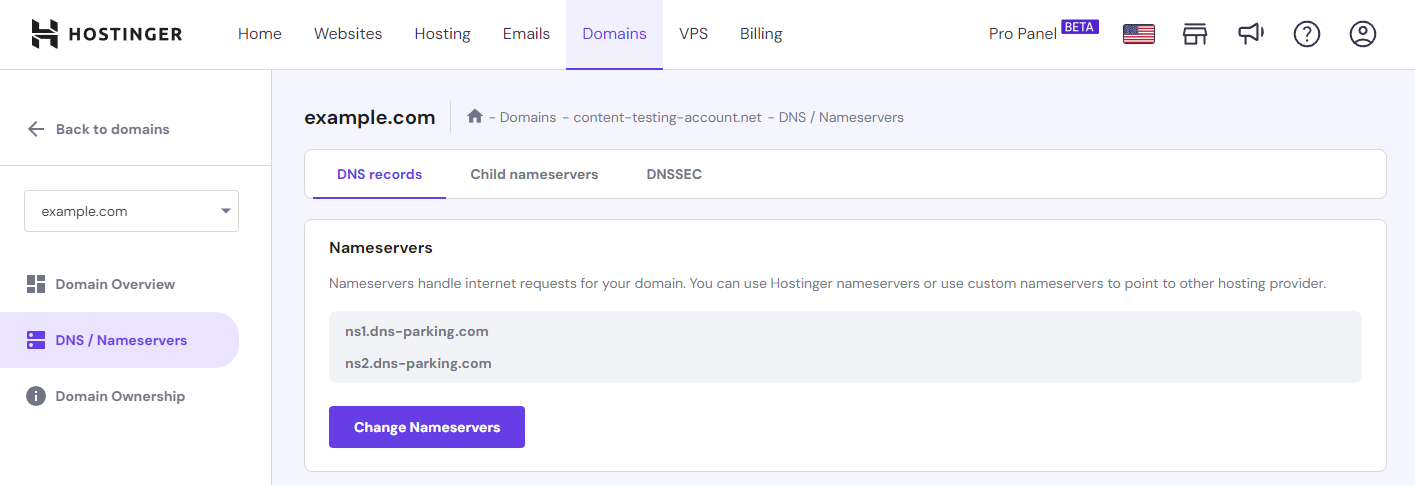
Task: Click the home icon in breadcrumb
Action: click(475, 117)
